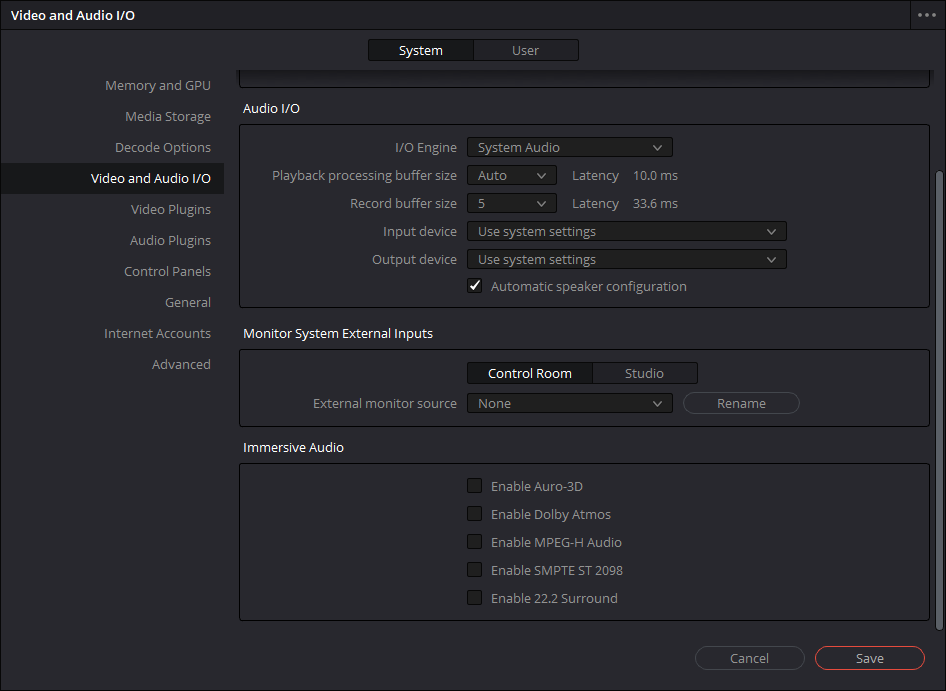Open Video Plugins settings
This screenshot has height=691, width=946.
[x=171, y=209]
